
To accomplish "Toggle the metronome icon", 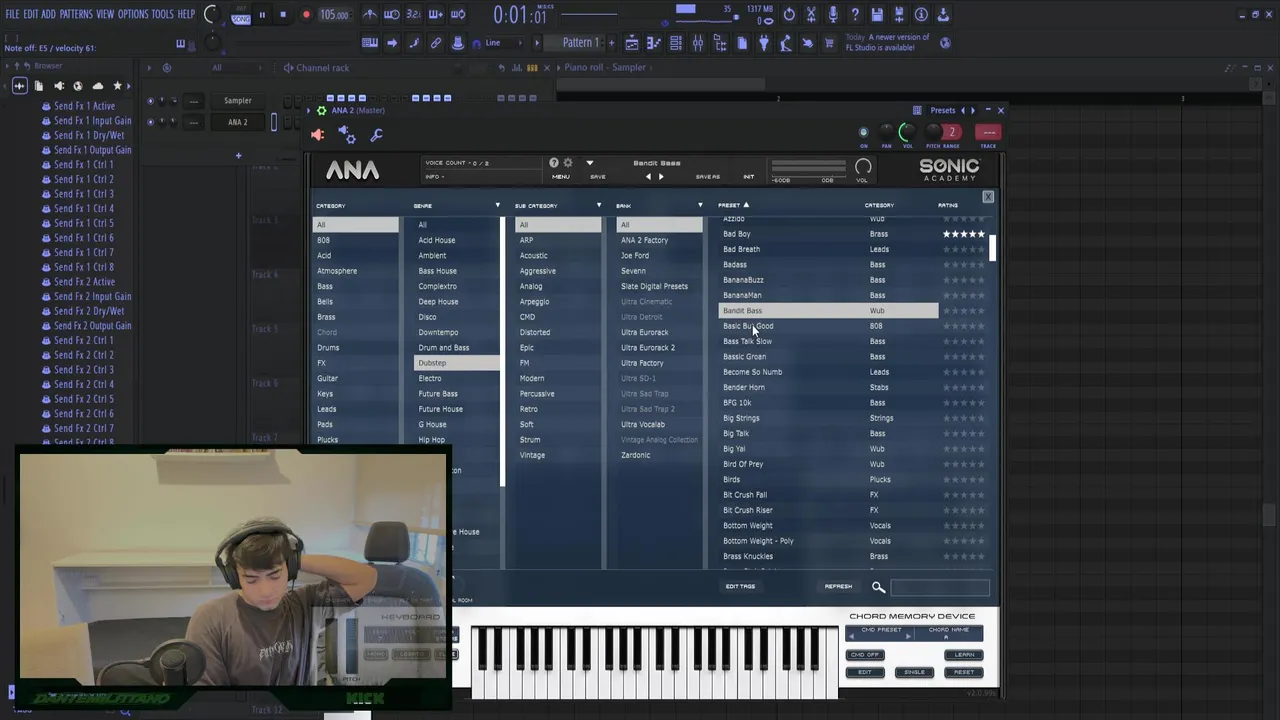I will [x=370, y=15].
